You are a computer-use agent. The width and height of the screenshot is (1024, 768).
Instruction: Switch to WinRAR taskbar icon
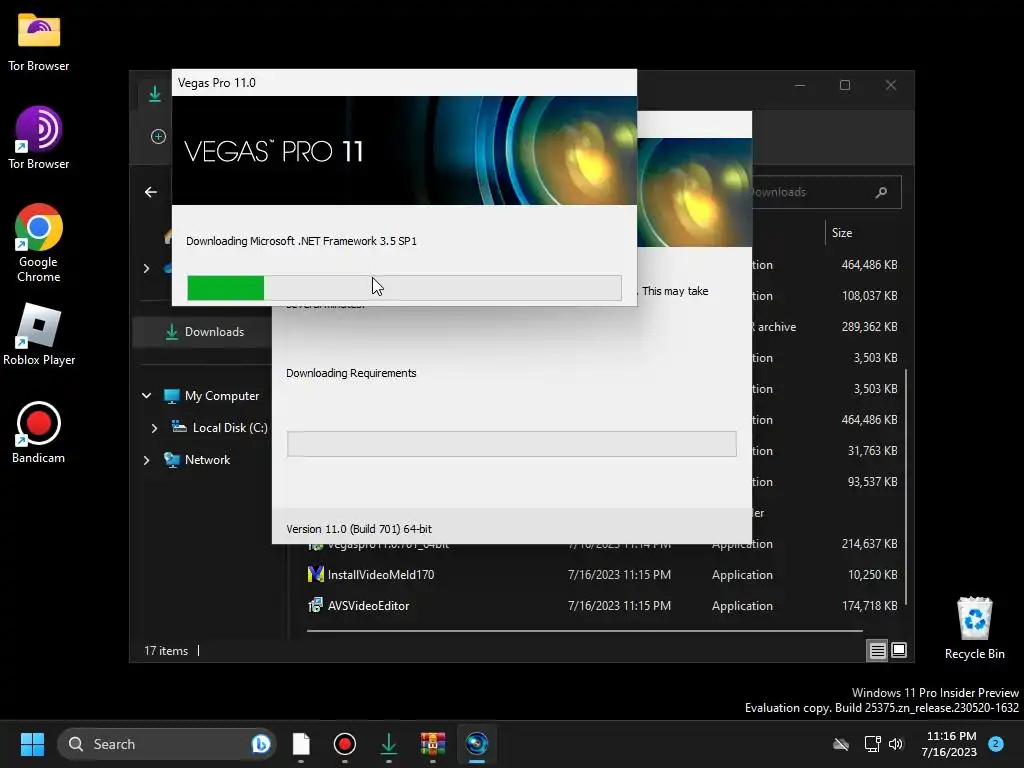pyautogui.click(x=432, y=744)
